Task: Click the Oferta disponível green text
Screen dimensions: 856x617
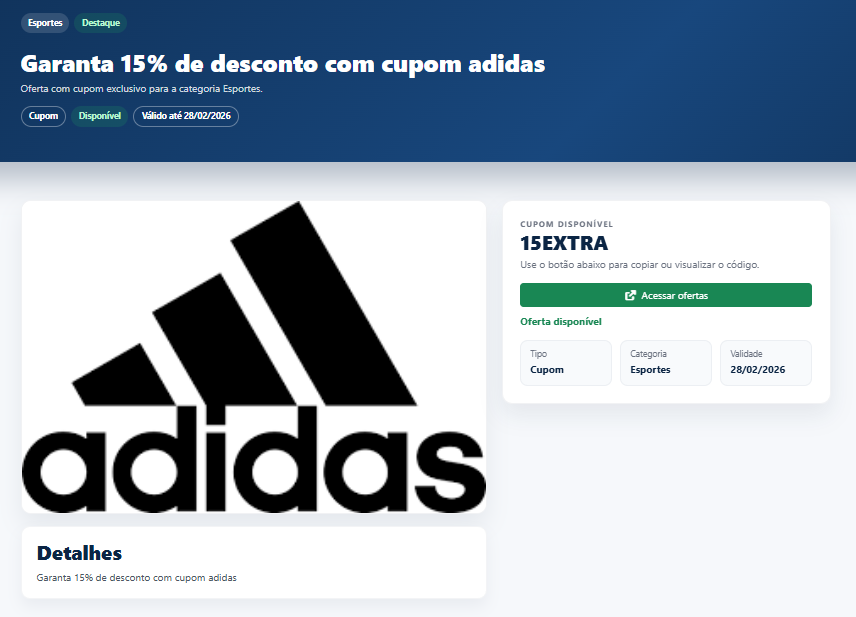Action: [x=561, y=322]
